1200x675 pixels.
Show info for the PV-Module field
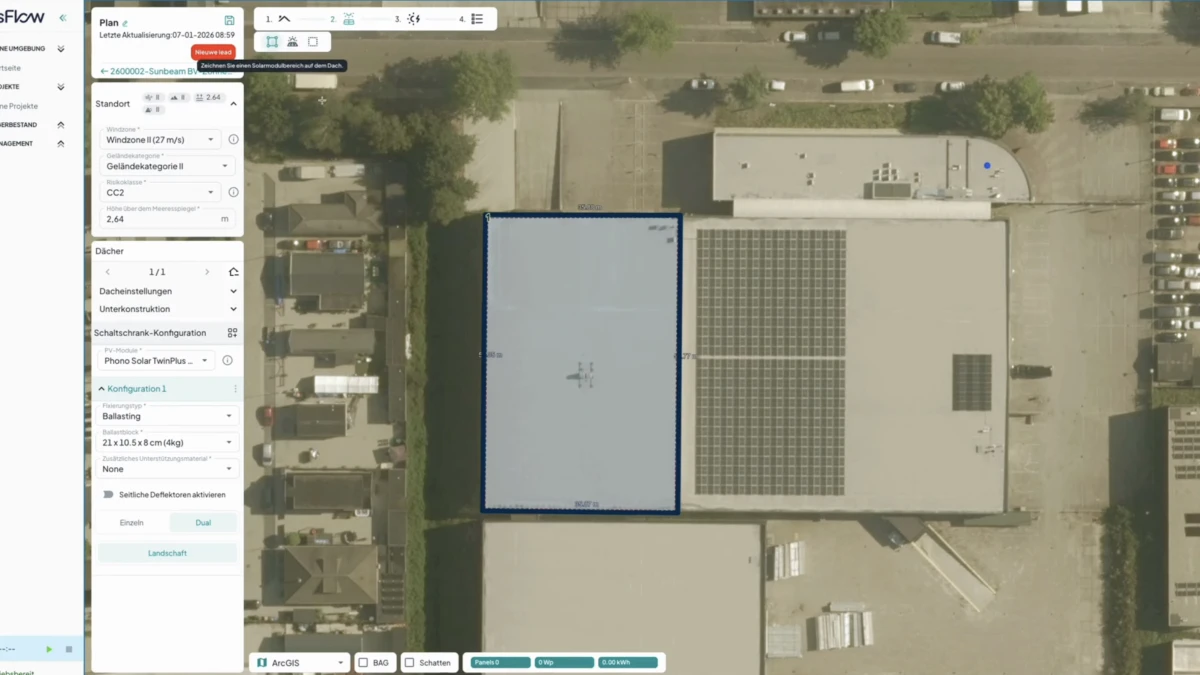click(228, 361)
